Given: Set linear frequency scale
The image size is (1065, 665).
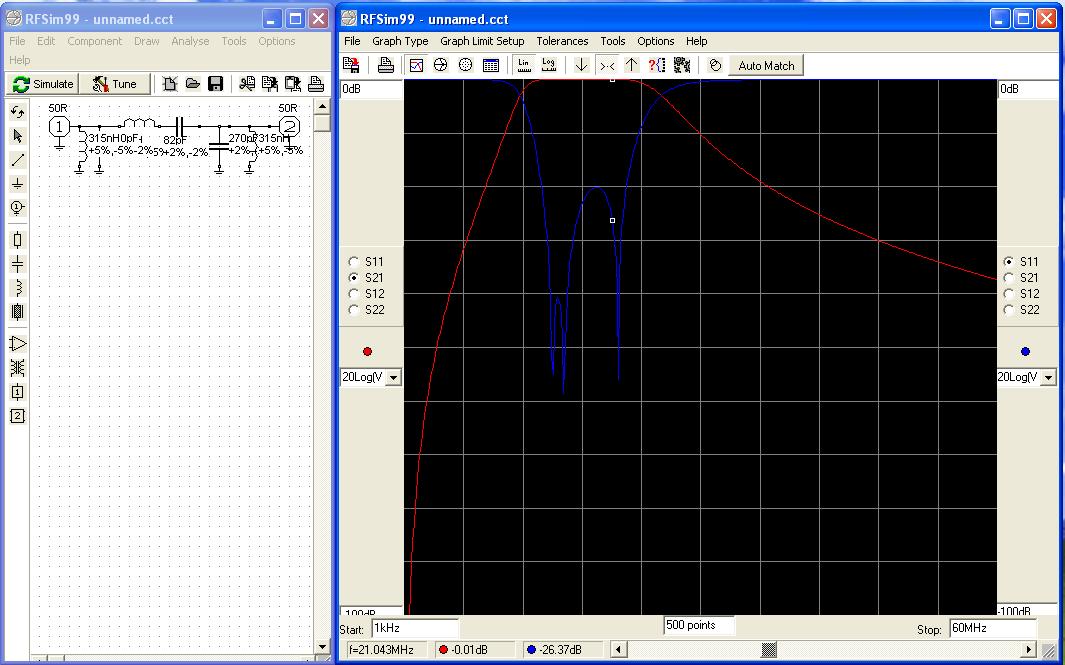Looking at the screenshot, I should (x=524, y=65).
